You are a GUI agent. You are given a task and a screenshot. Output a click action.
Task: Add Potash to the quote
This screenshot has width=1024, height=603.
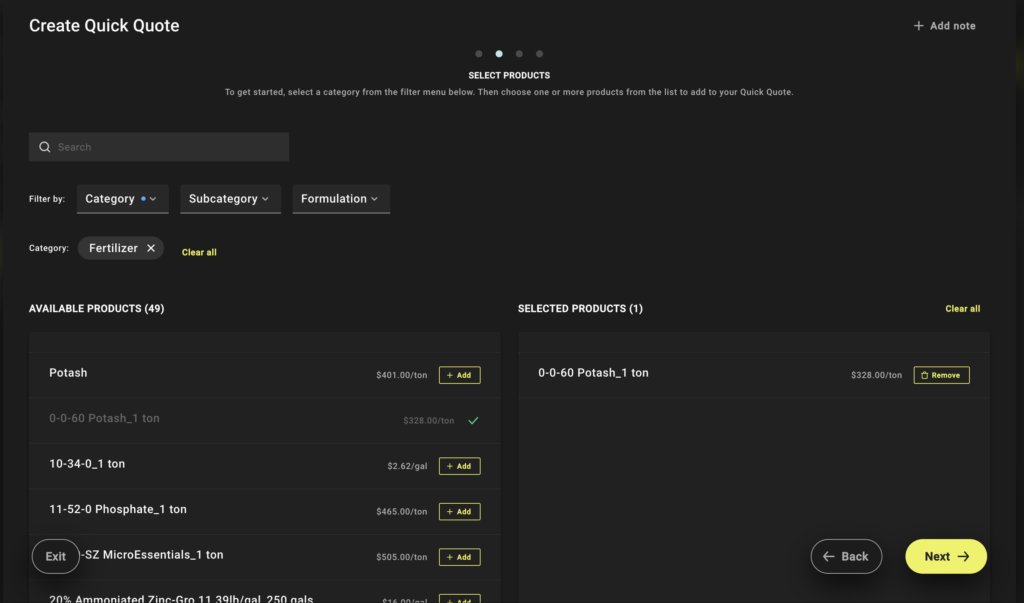pyautogui.click(x=459, y=375)
